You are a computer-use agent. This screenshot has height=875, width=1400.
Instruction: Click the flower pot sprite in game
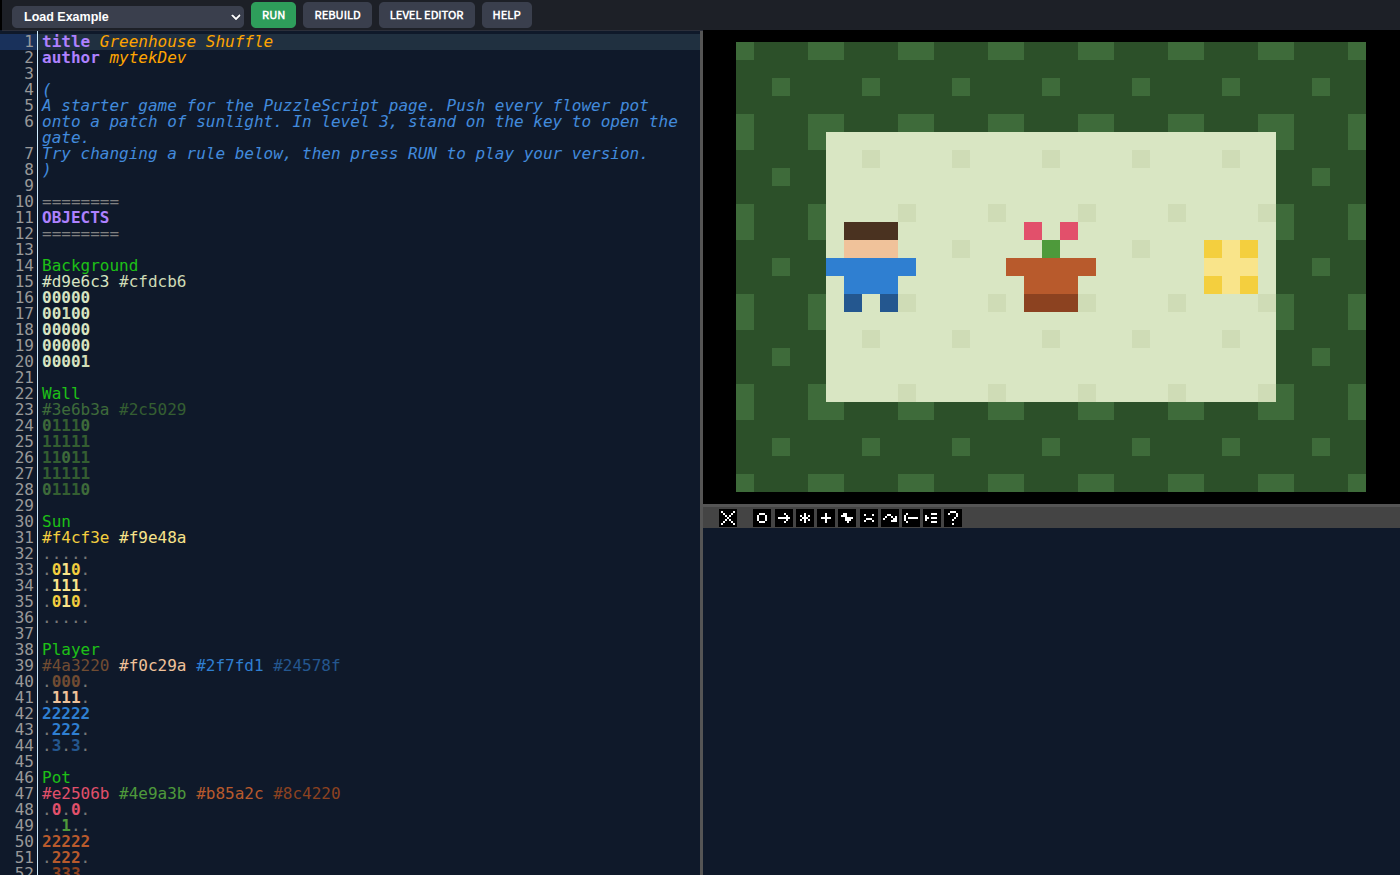[x=1051, y=267]
